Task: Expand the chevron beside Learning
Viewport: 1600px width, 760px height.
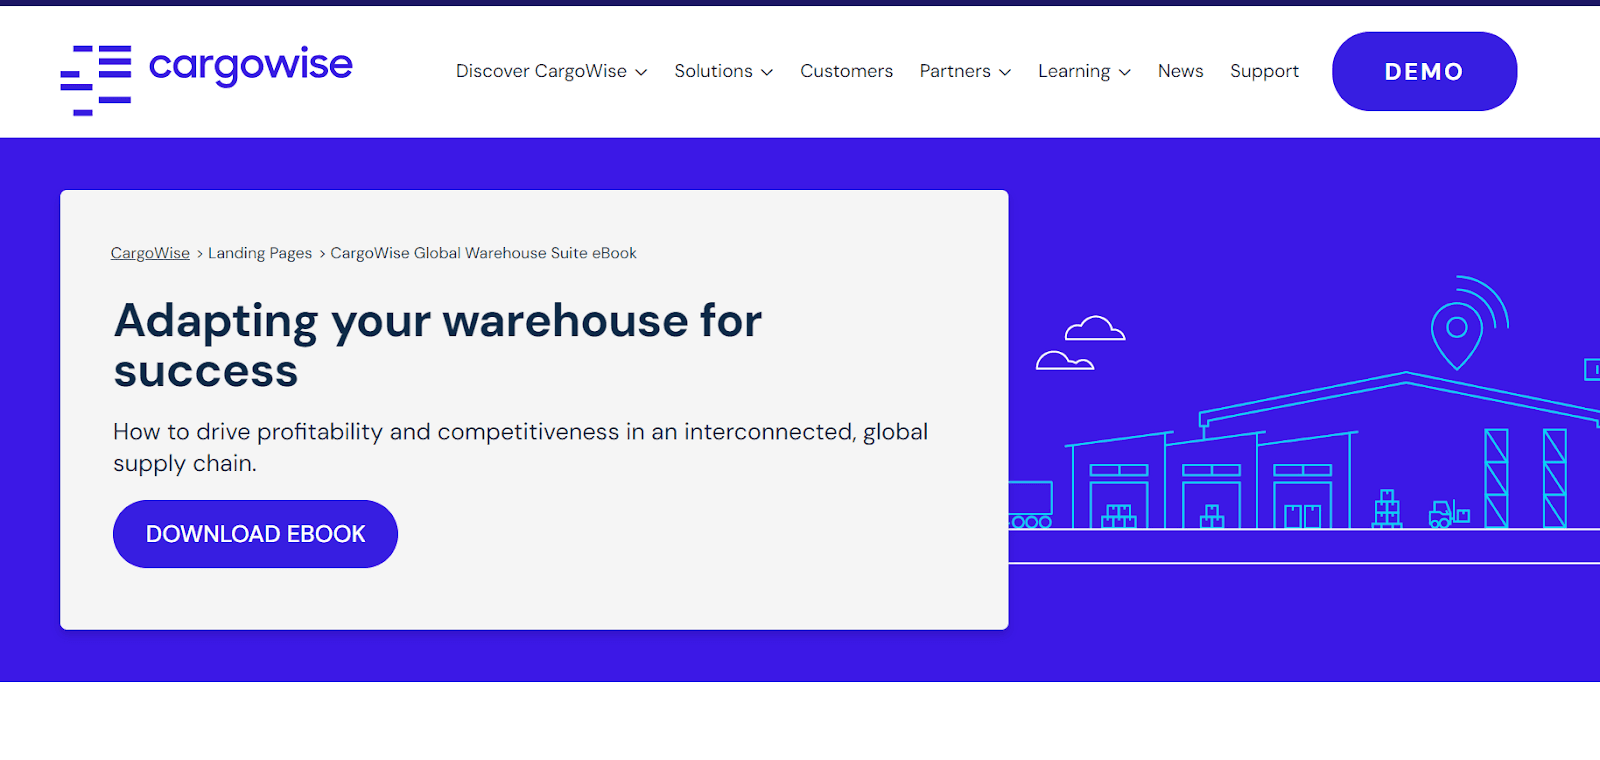Action: coord(1125,72)
